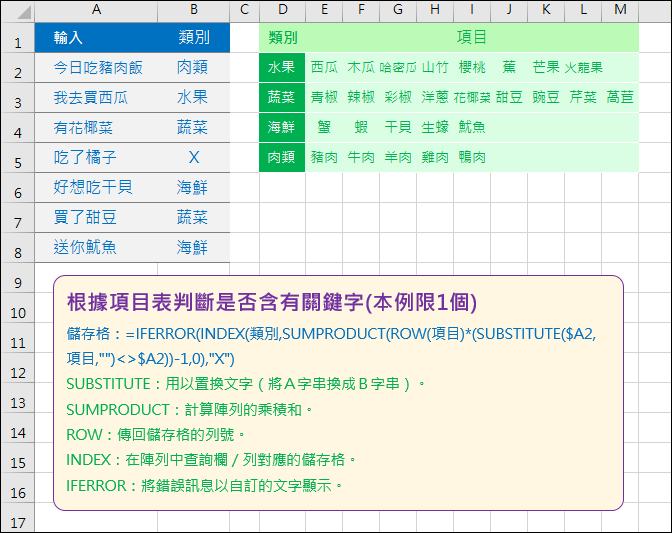Click the 青椒 item cell
This screenshot has width=672, height=533.
tap(324, 98)
